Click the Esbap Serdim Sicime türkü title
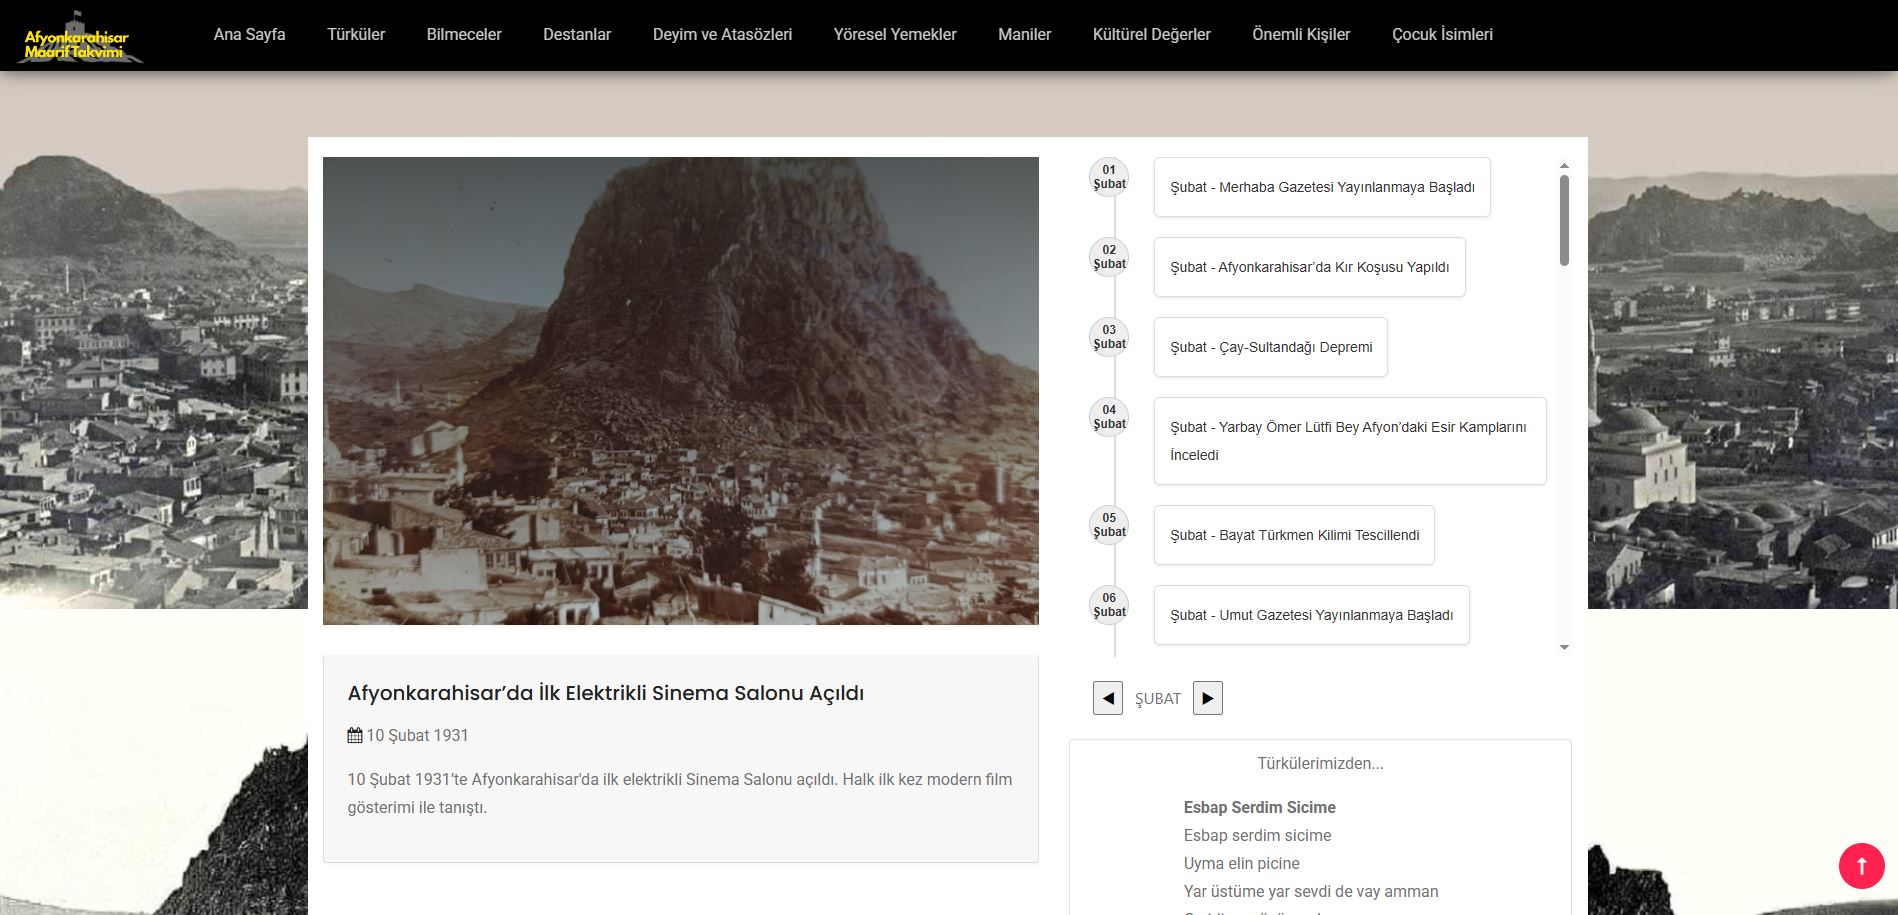The image size is (1898, 915). pyautogui.click(x=1259, y=807)
